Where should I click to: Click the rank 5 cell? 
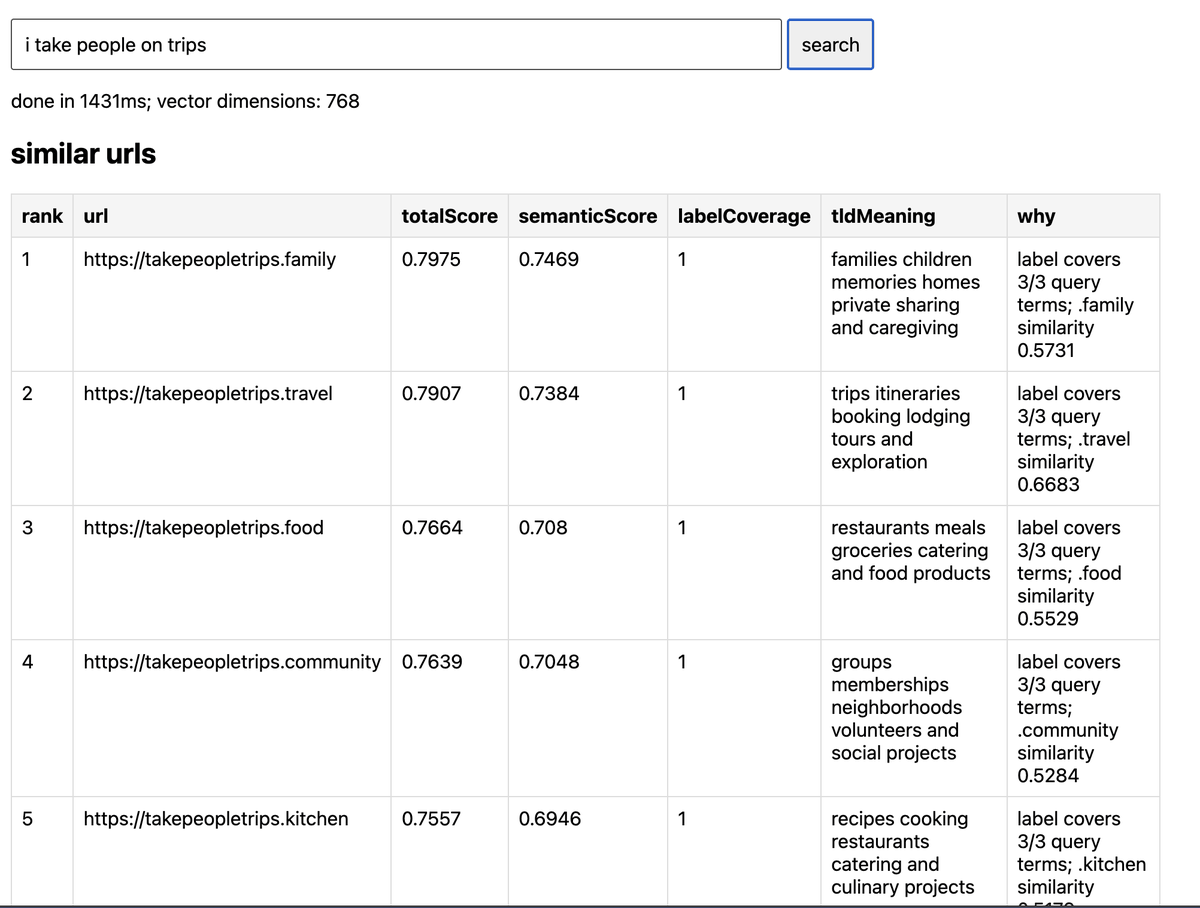[42, 852]
